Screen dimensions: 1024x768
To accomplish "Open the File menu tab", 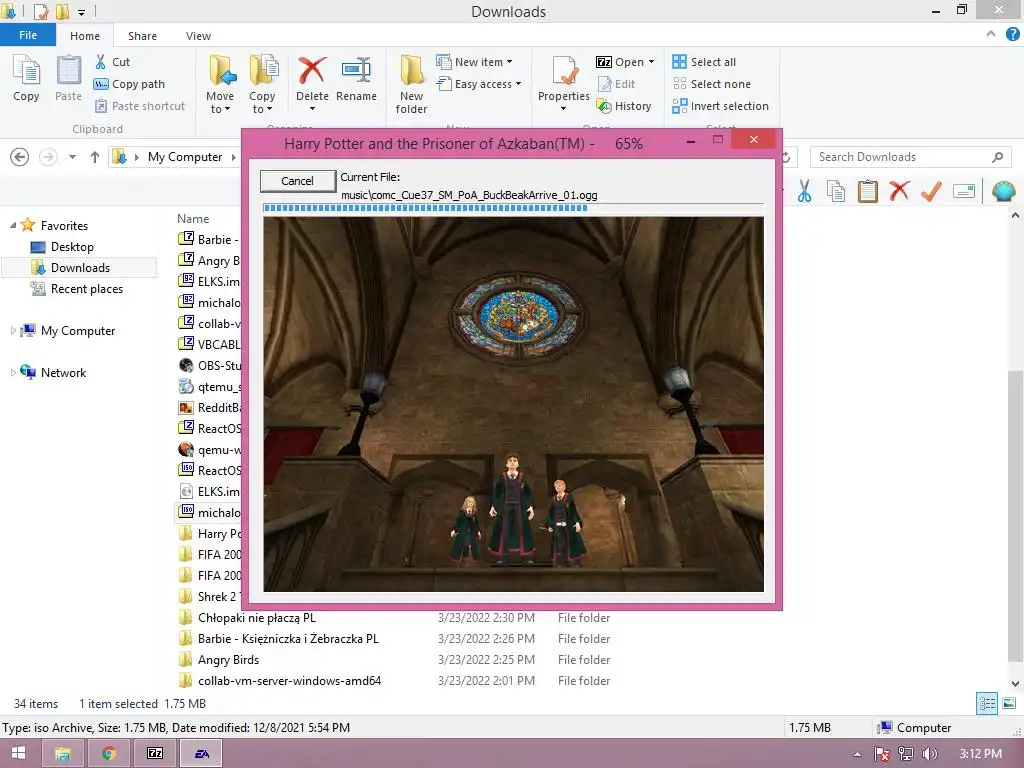I will pos(27,35).
